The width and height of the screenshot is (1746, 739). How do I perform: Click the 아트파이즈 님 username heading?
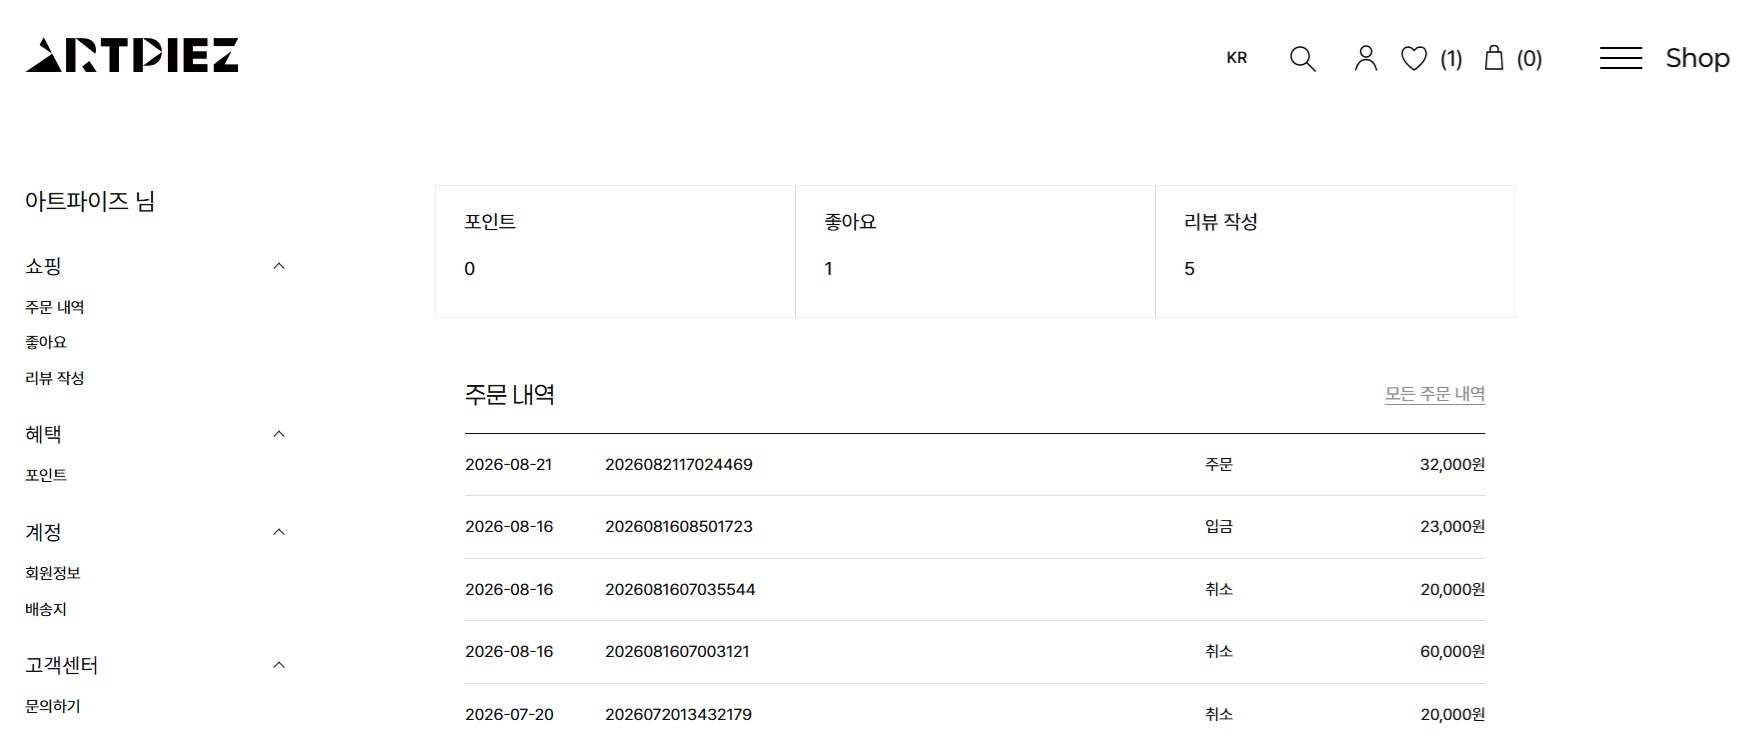[90, 201]
